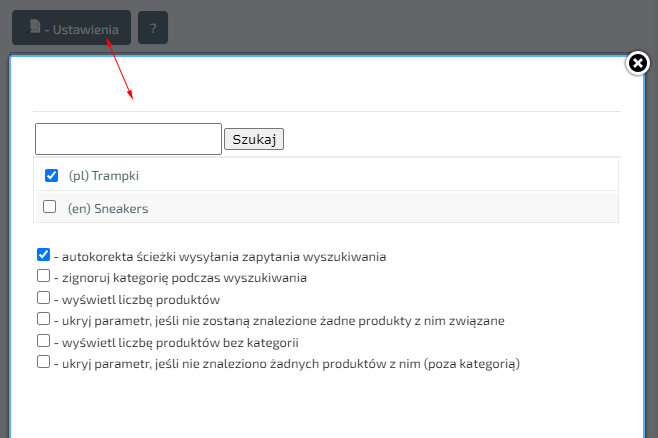658x438 pixels.
Task: Open the Ustawienia settings button
Action: 72,28
